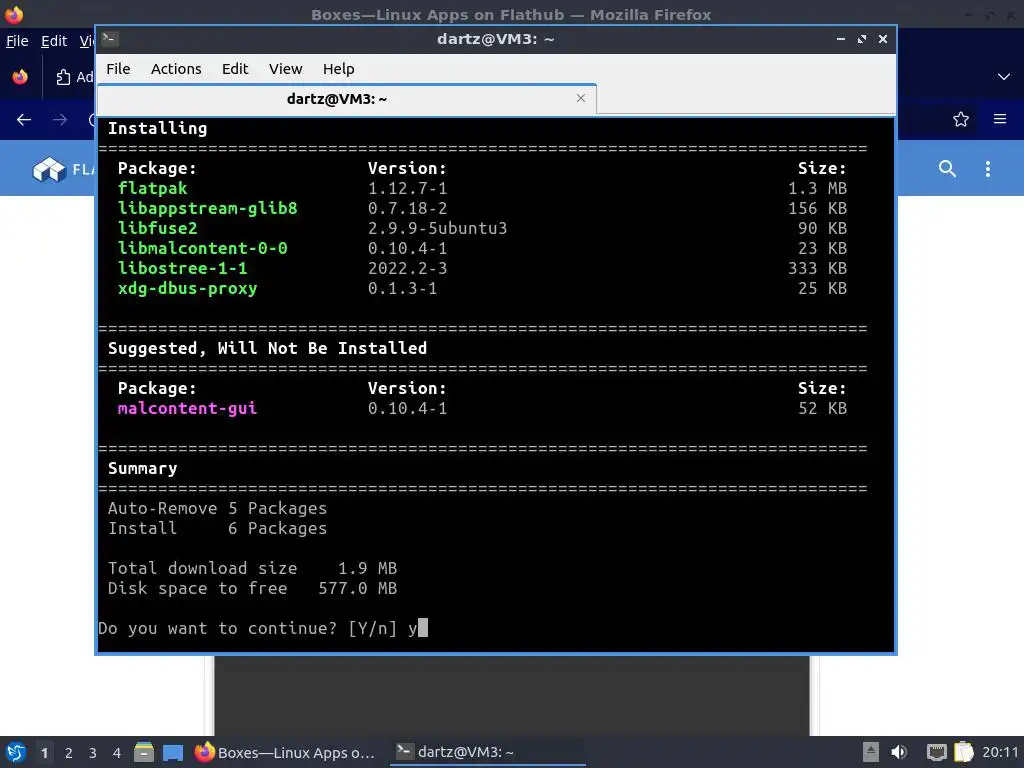1024x768 pixels.
Task: Click the clipboard tray icon
Action: coord(964,752)
